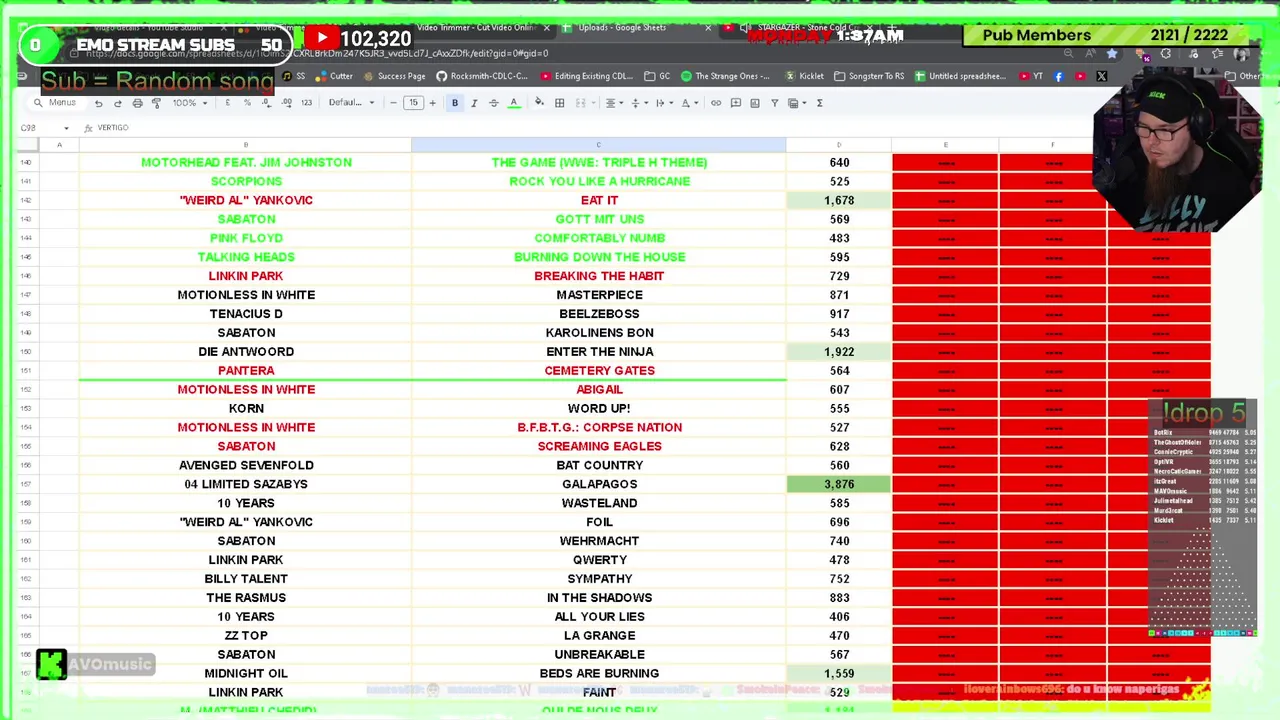This screenshot has width=1280, height=720.
Task: Select the ENTER THE NINJA cell
Action: 599,352
